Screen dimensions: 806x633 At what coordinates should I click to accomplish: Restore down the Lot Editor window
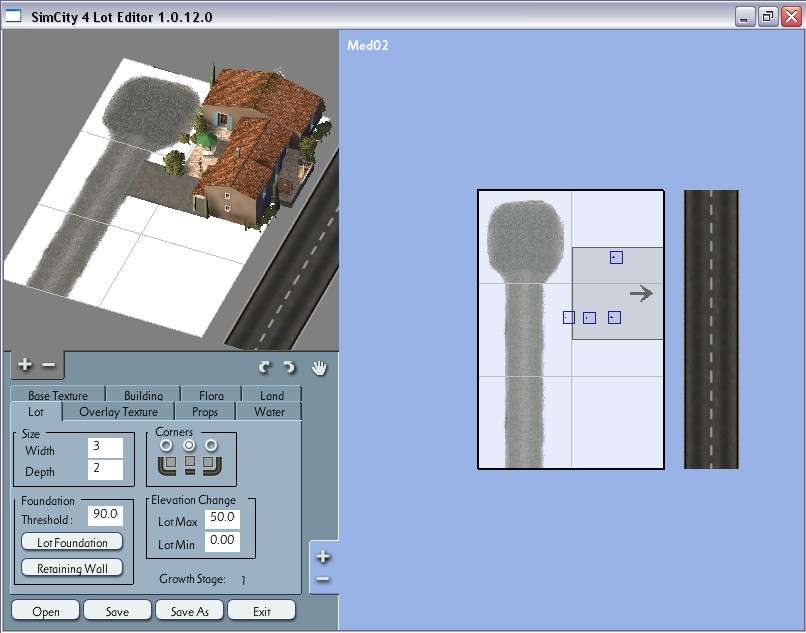pyautogui.click(x=768, y=17)
